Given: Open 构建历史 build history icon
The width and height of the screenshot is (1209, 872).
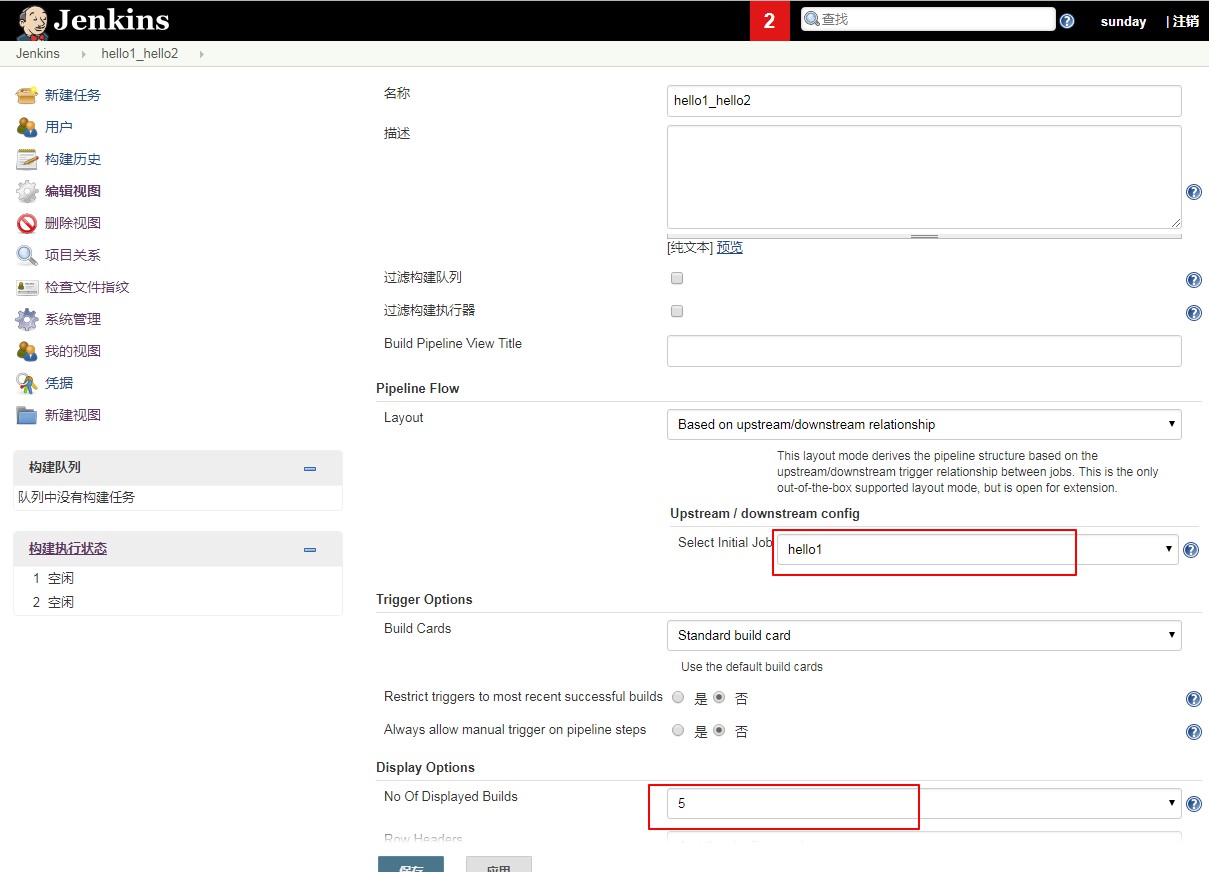Looking at the screenshot, I should [27, 159].
